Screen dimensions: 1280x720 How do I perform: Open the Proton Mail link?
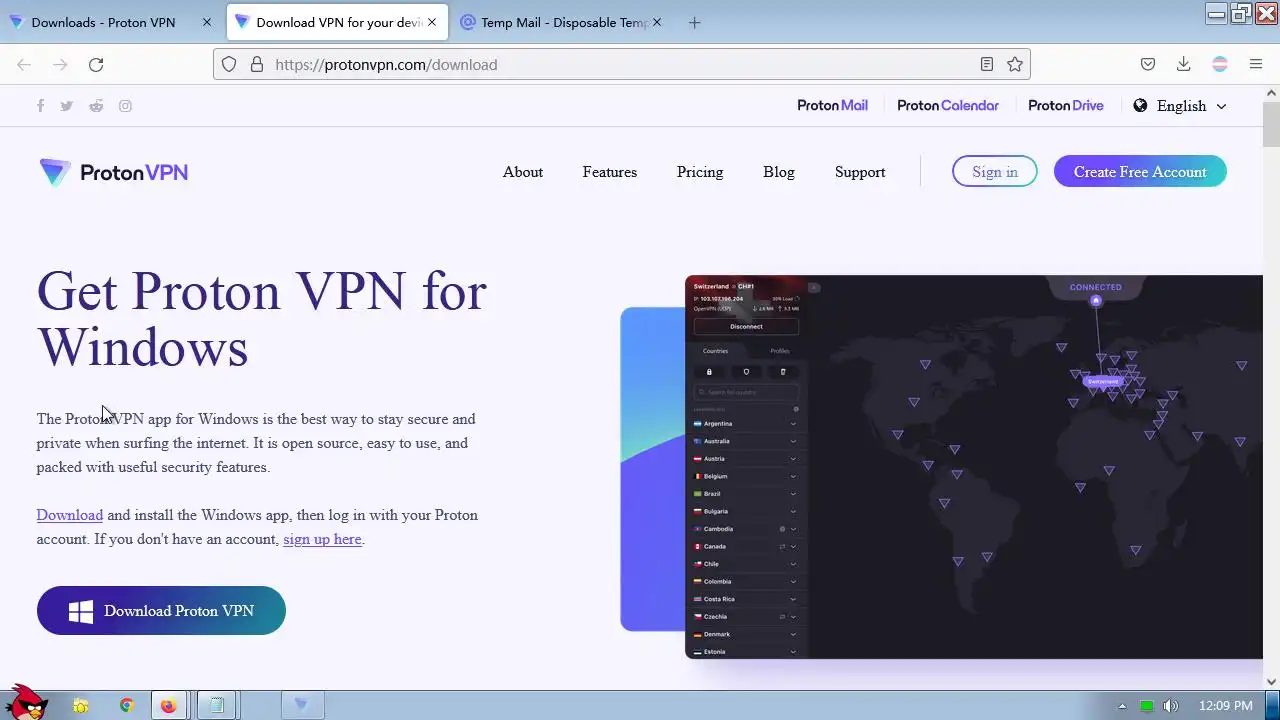tap(832, 106)
